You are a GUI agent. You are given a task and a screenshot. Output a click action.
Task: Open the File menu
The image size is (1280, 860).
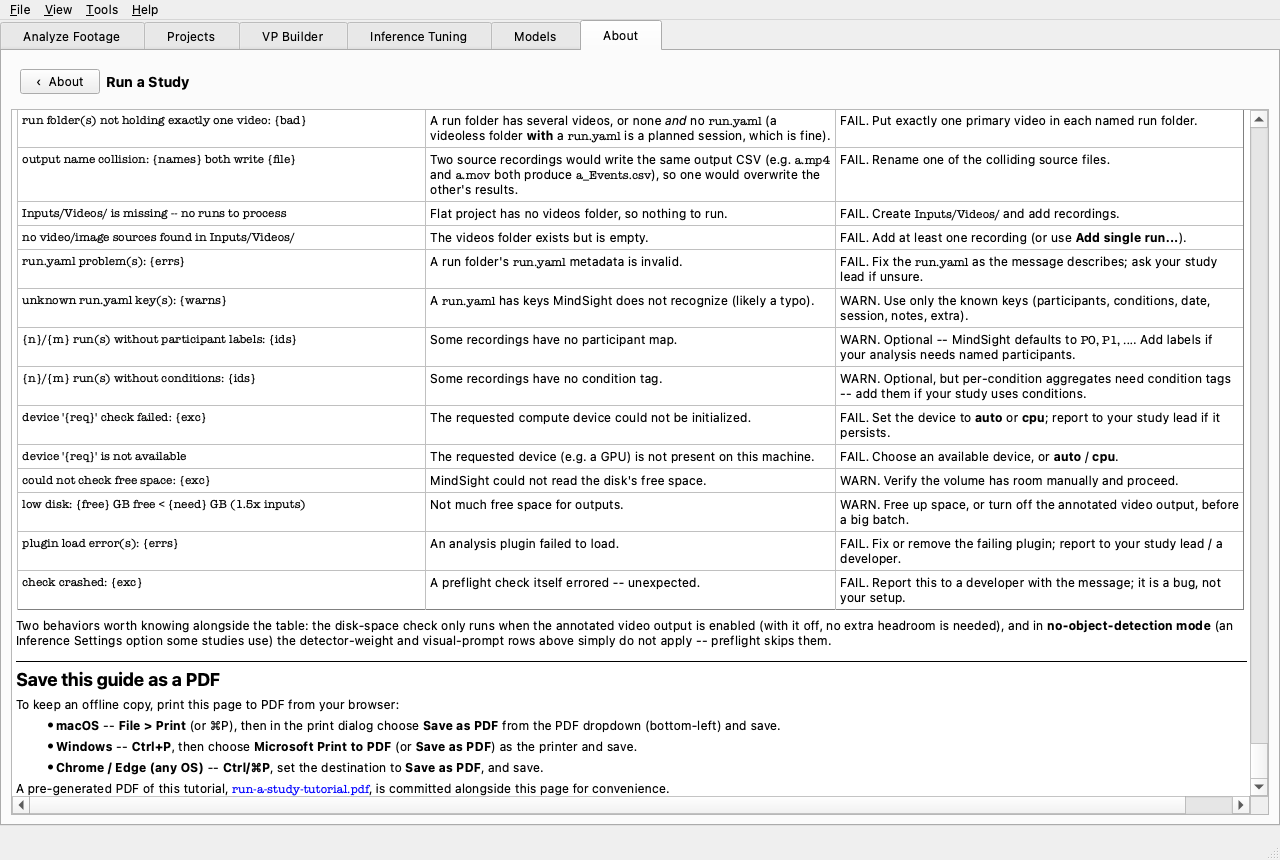[19, 10]
